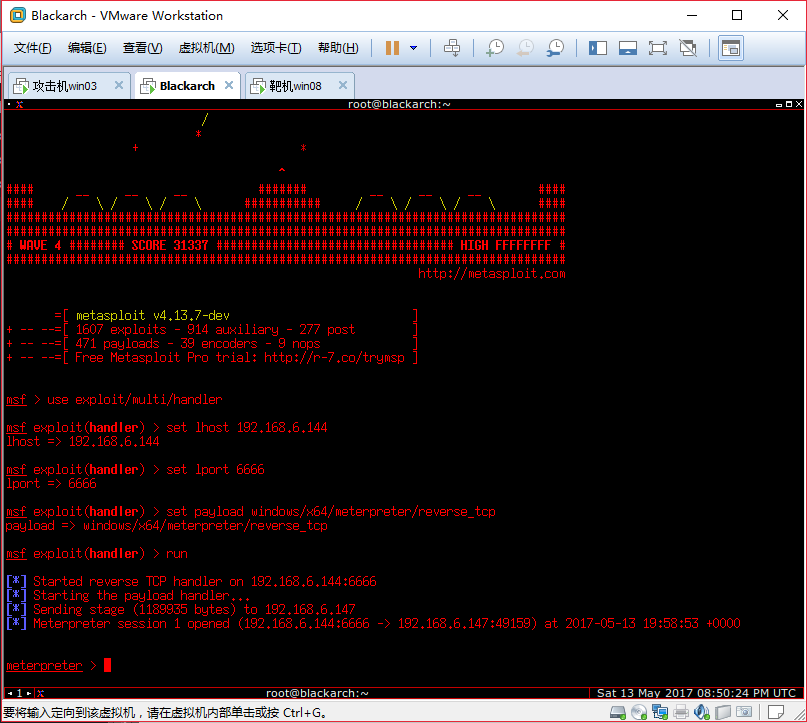Minimize the inner terminal window
The height and width of the screenshot is (723, 807).
pyautogui.click(x=779, y=104)
